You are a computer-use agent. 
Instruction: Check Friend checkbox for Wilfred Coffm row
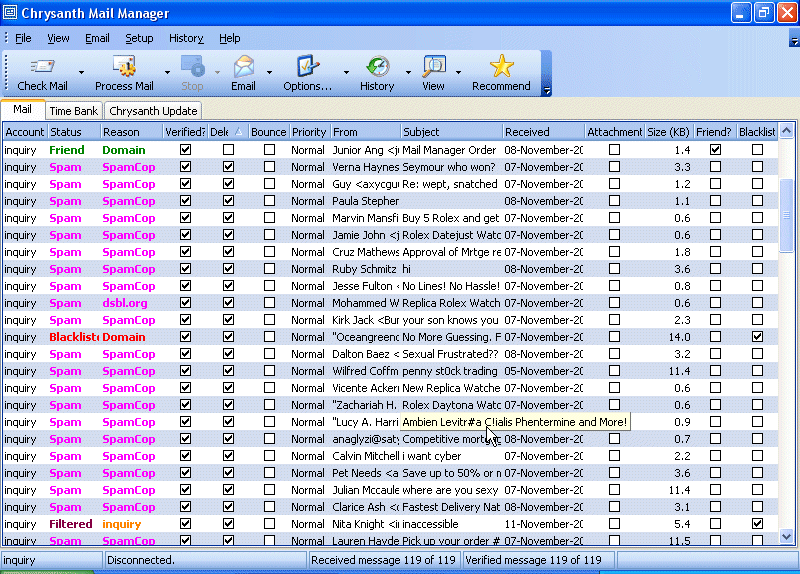click(715, 371)
